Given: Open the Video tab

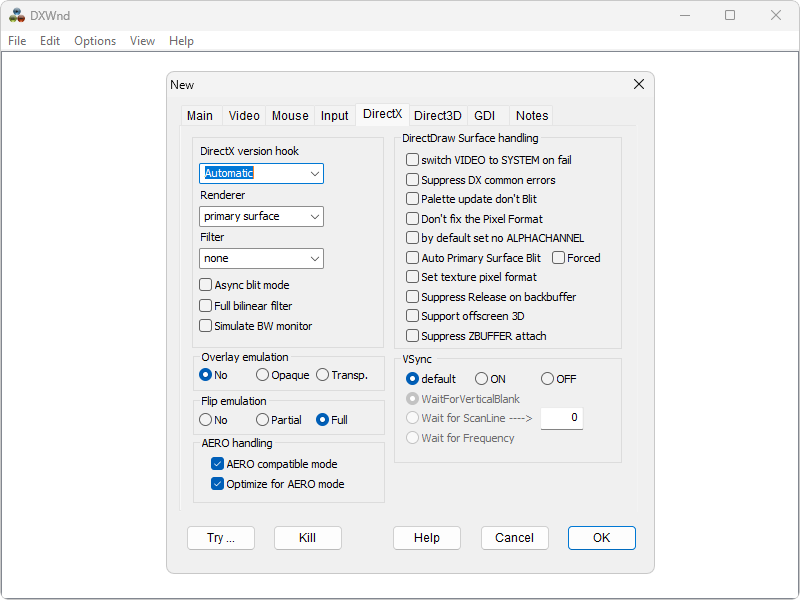Looking at the screenshot, I should pyautogui.click(x=244, y=116).
